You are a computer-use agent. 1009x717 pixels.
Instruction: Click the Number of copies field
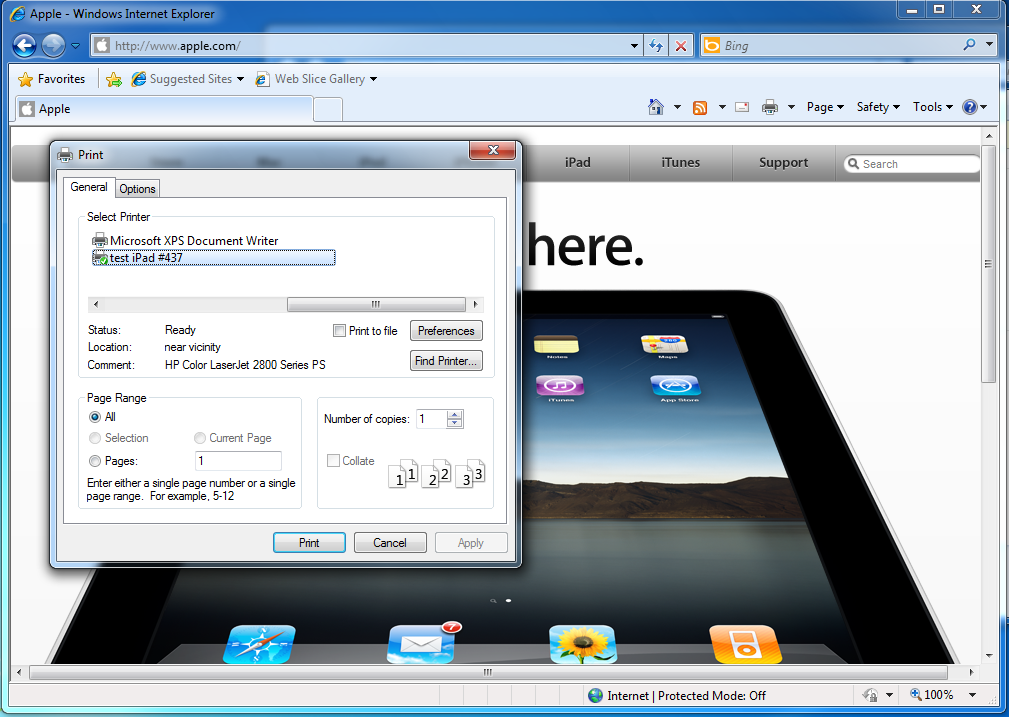[x=432, y=419]
